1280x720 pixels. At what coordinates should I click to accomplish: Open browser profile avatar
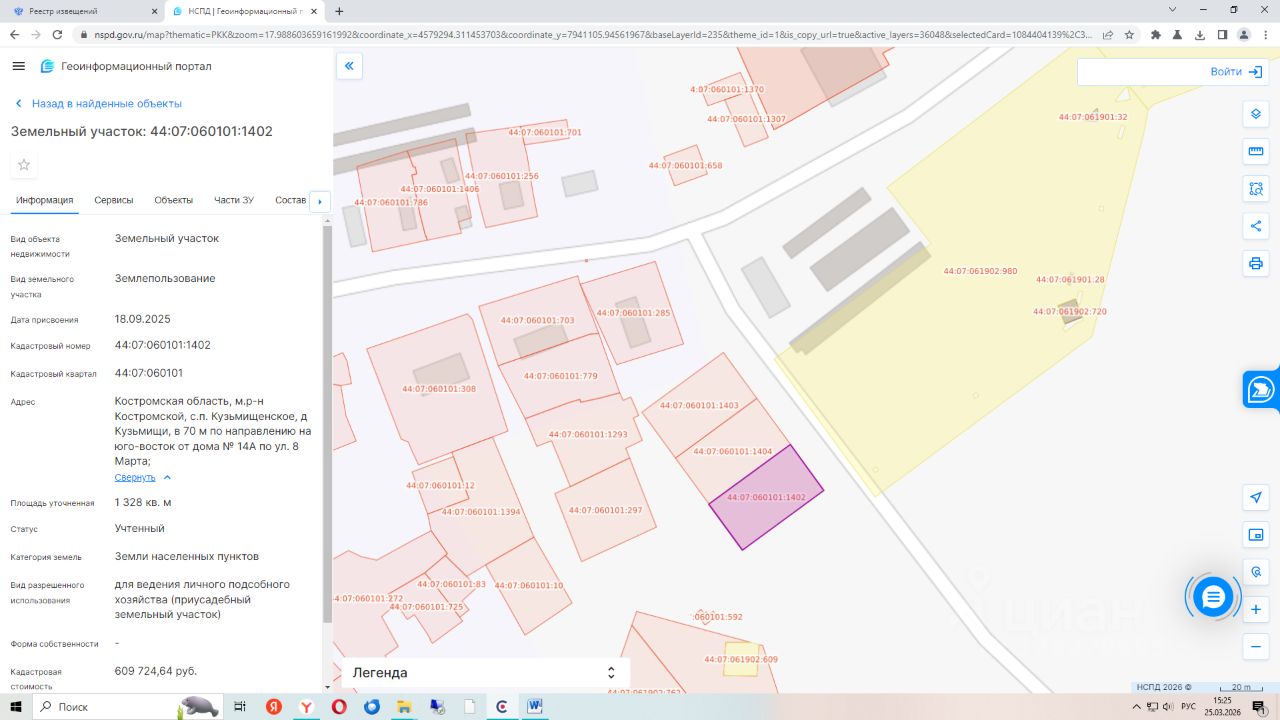pos(1244,34)
